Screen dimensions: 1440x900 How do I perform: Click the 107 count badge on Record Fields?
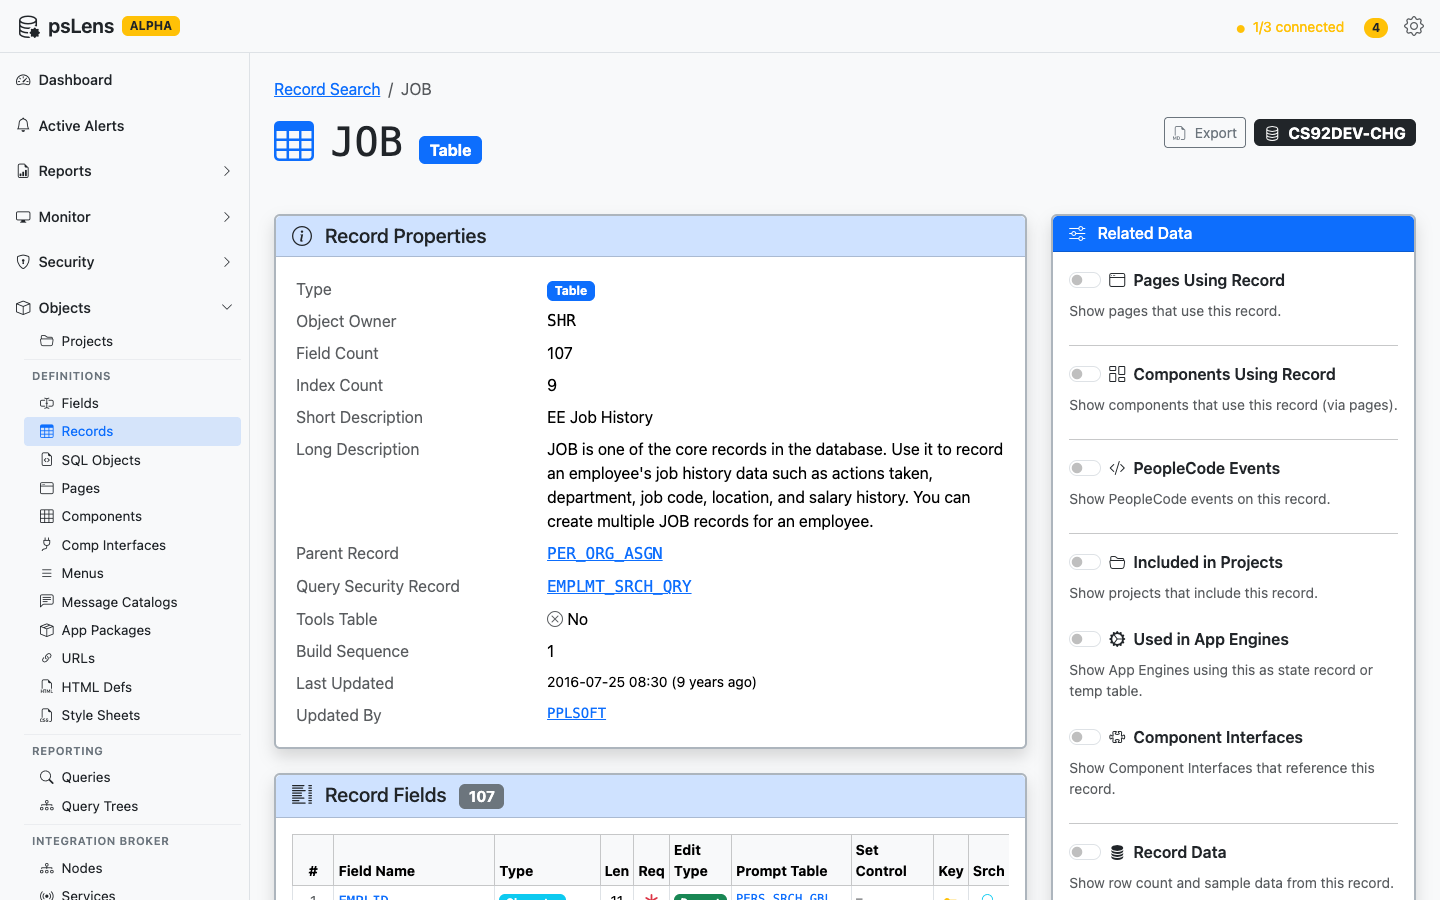[481, 796]
